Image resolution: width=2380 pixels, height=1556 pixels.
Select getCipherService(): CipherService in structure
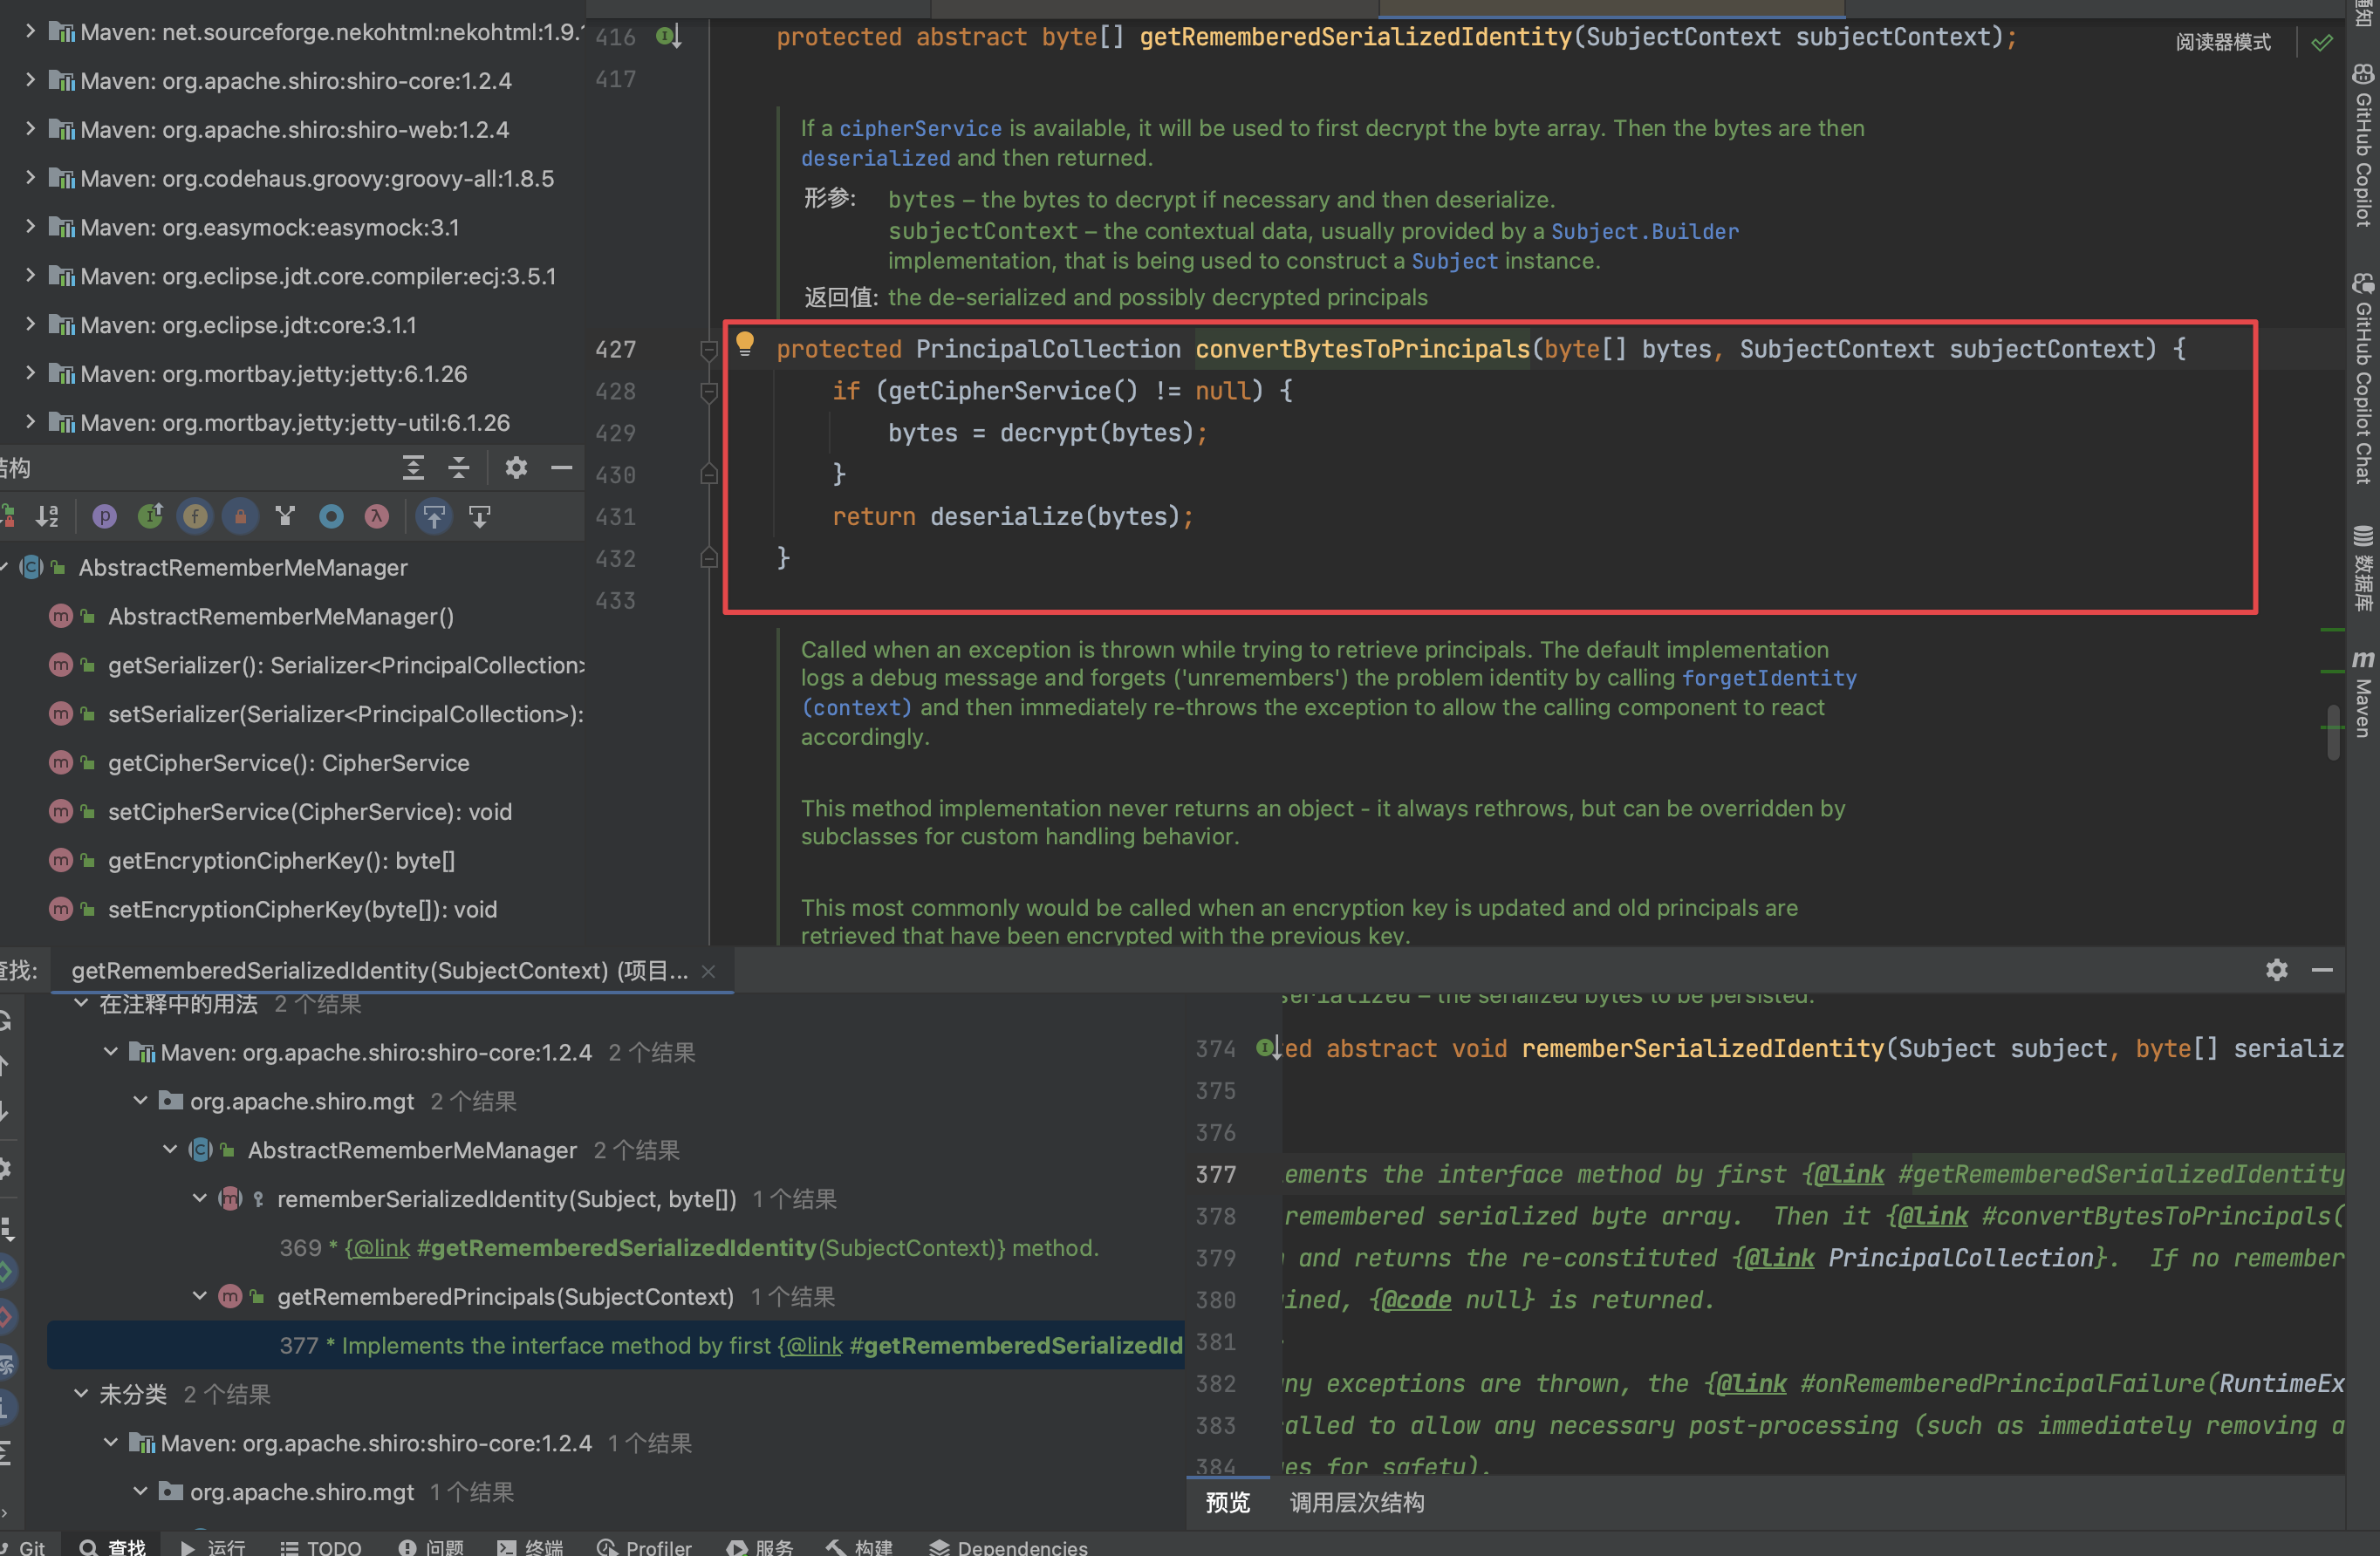[x=288, y=763]
